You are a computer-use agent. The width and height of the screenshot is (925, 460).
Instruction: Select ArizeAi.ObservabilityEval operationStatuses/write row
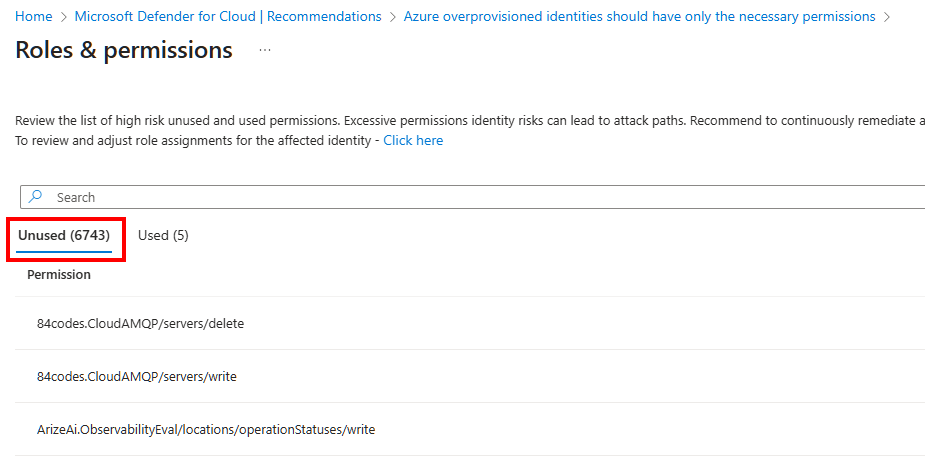(x=205, y=430)
